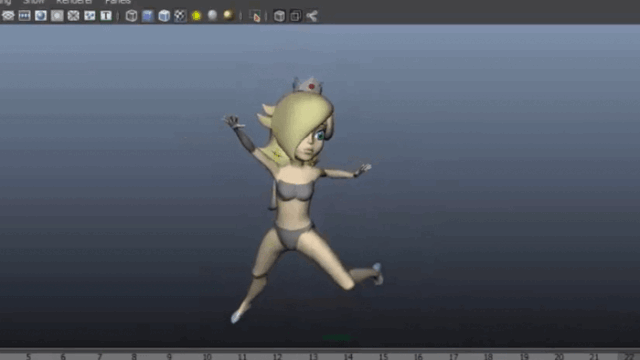Toggle X-Ray Active Components icon
Viewport: 640px width, 360px height.
[x=296, y=16]
